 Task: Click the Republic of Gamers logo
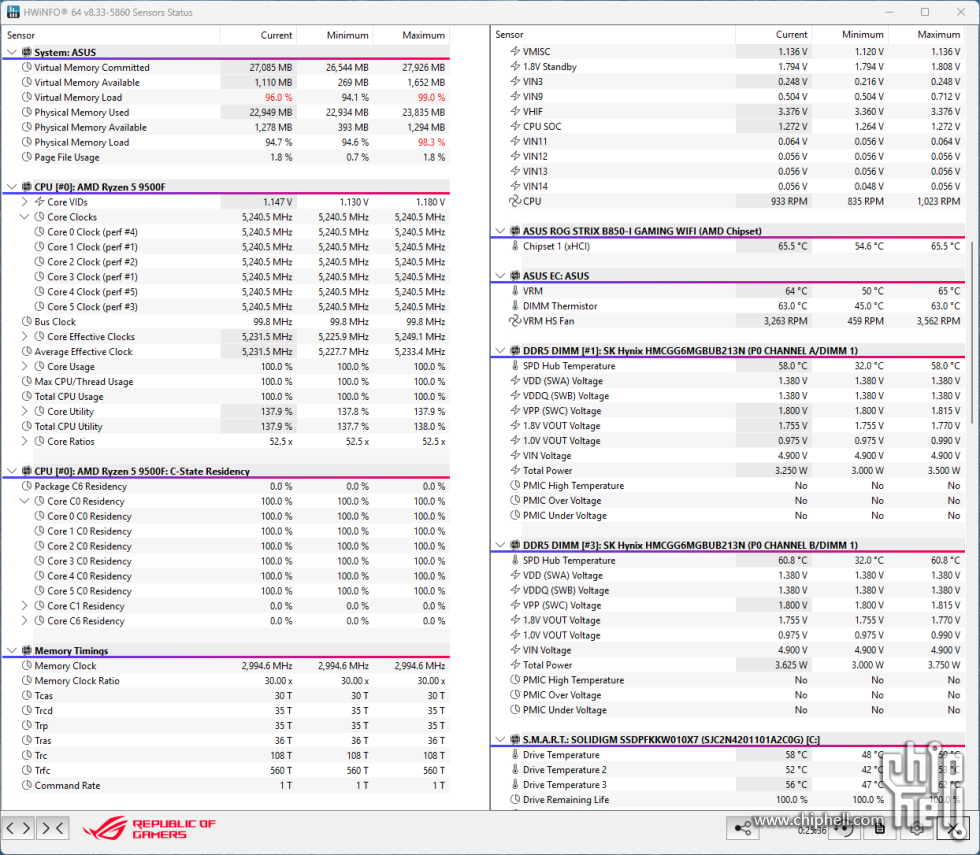tap(149, 828)
